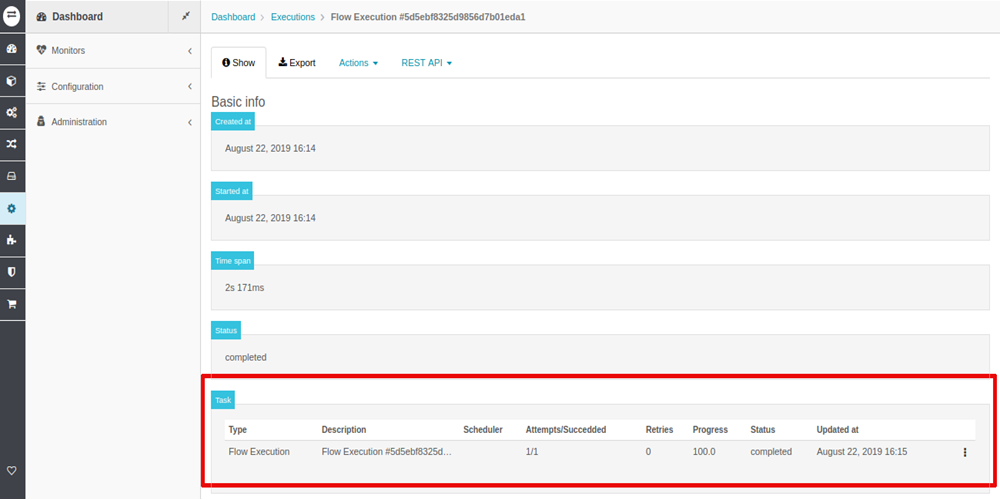The height and width of the screenshot is (500, 1000).
Task: Open the shopping cart icon in the sidebar
Action: [12, 304]
